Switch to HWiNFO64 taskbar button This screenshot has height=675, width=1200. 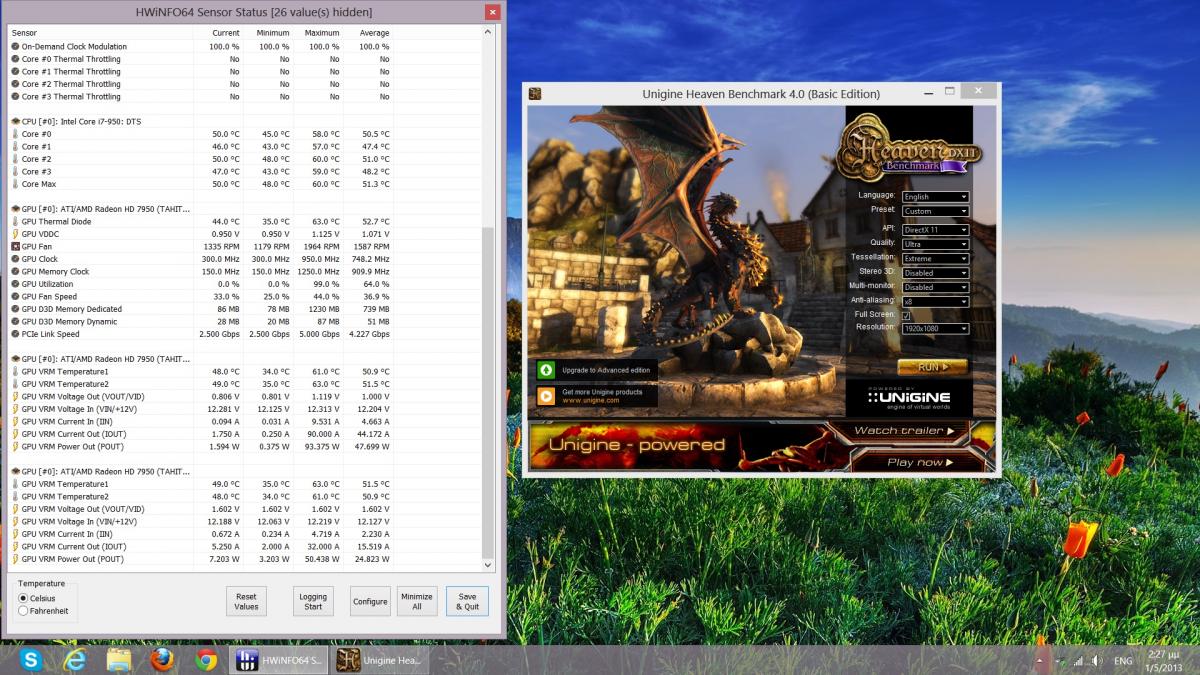279,660
